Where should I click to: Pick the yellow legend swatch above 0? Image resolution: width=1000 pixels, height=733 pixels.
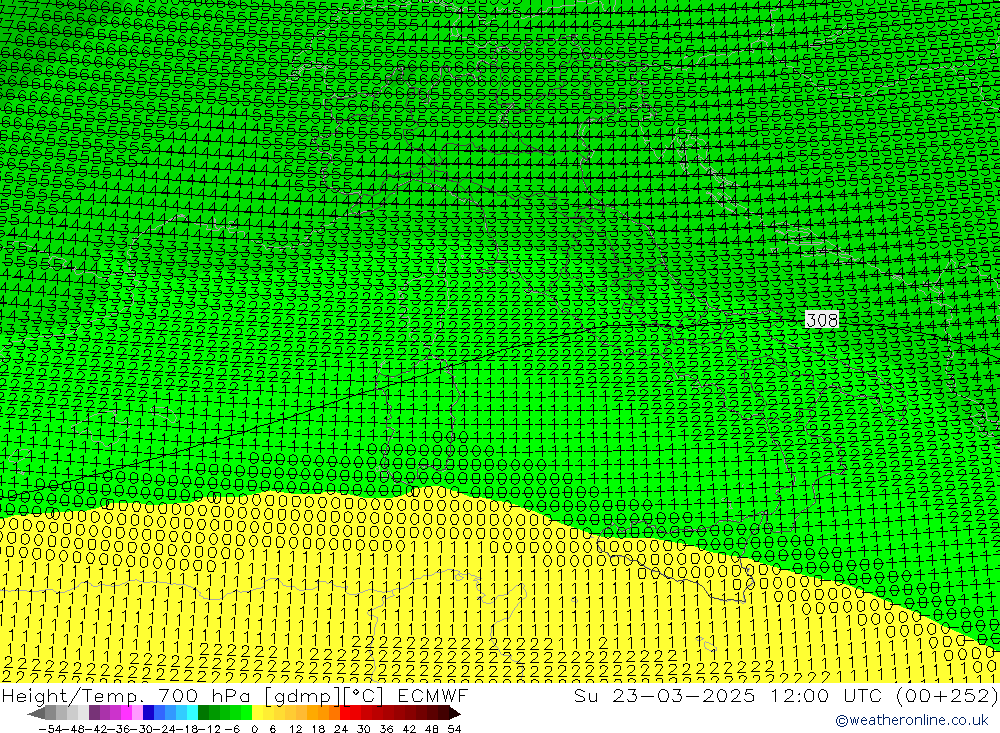pos(258,713)
